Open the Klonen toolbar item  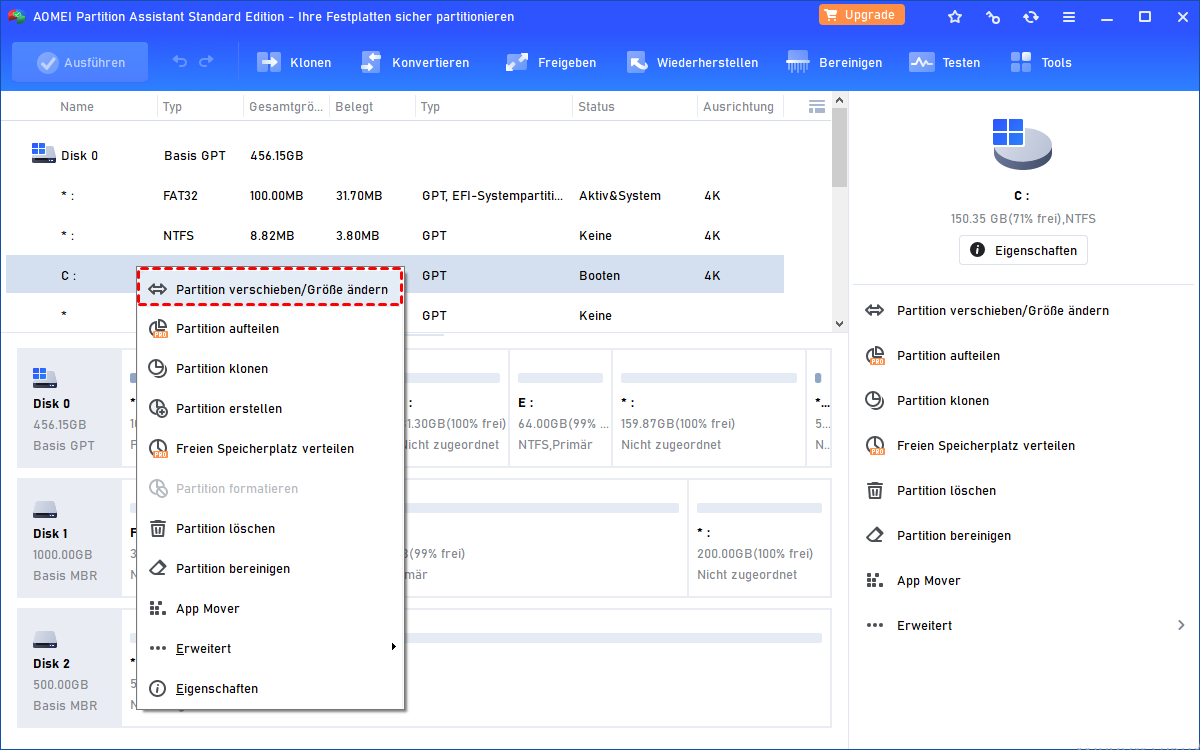pos(294,62)
